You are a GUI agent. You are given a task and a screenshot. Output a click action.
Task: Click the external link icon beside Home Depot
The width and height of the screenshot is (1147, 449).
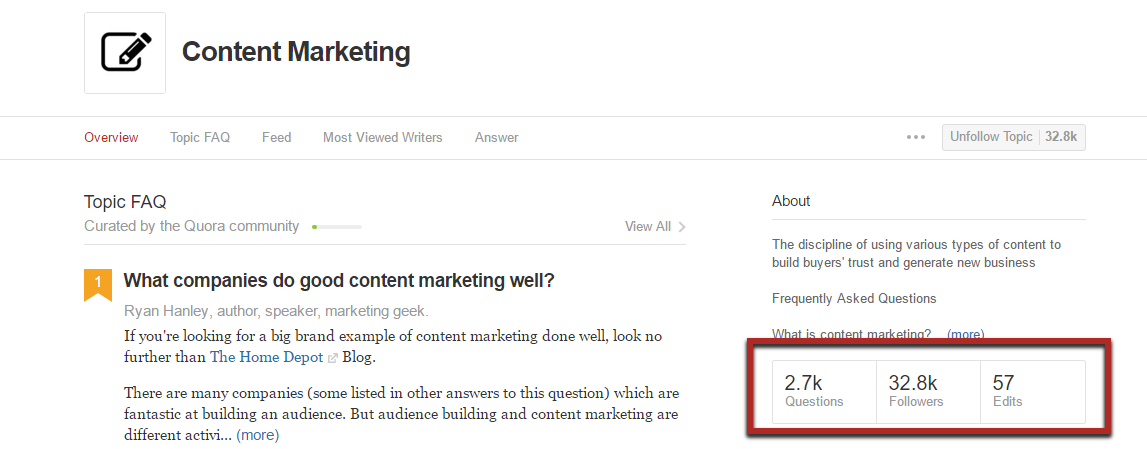point(332,358)
